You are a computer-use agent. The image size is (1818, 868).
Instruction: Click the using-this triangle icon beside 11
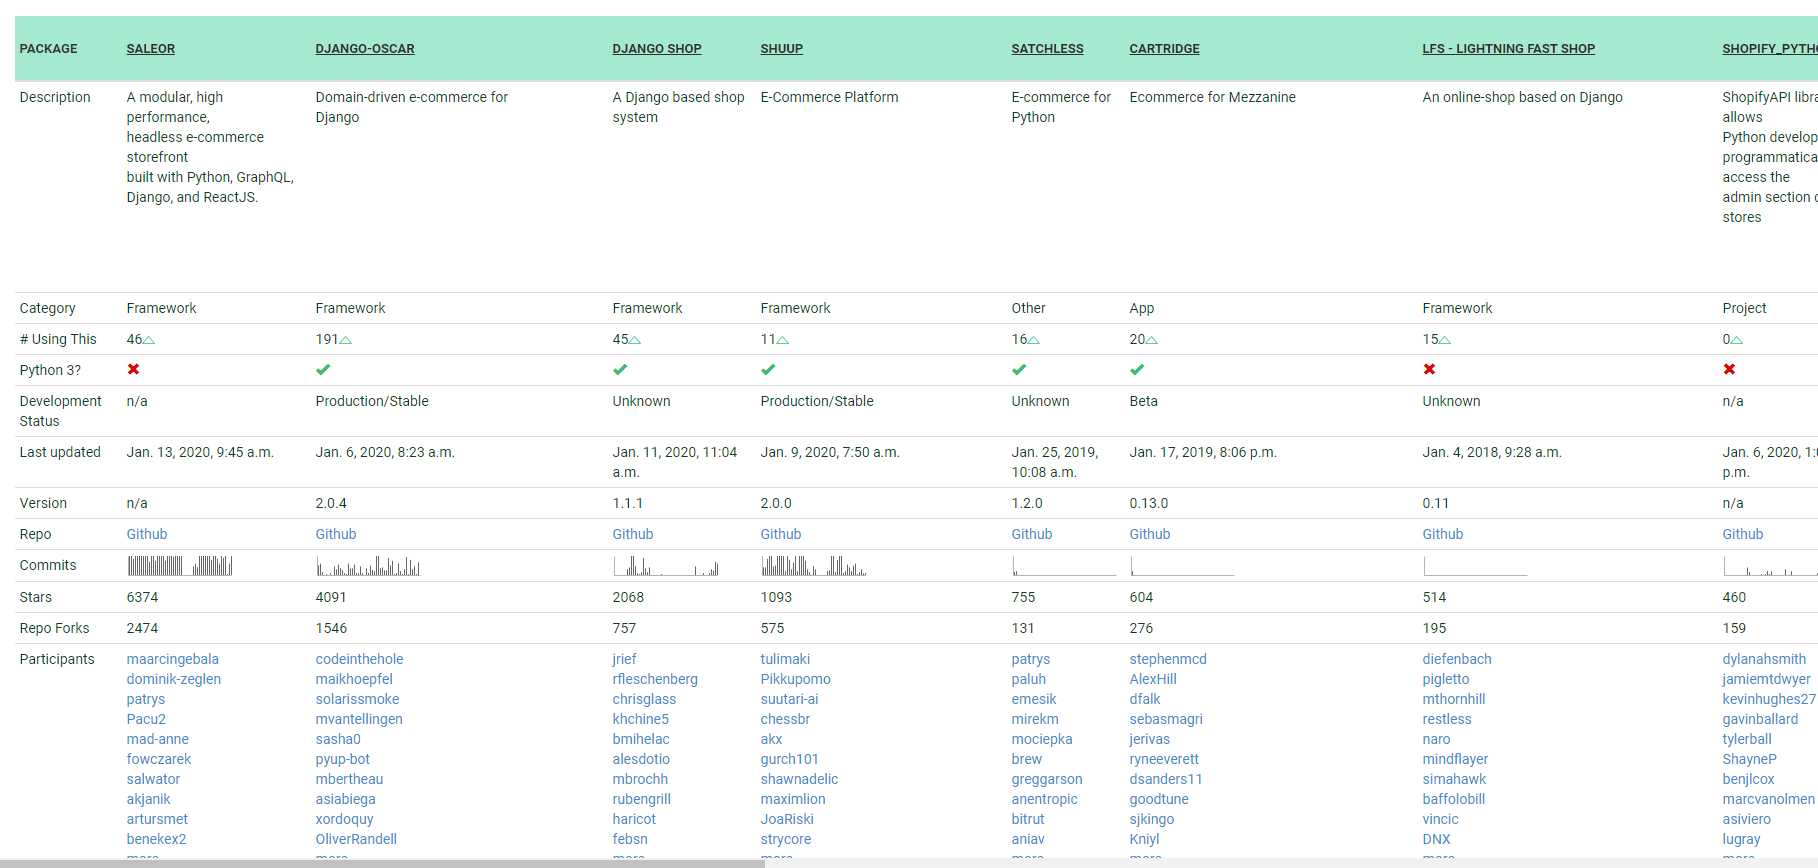[x=783, y=340]
